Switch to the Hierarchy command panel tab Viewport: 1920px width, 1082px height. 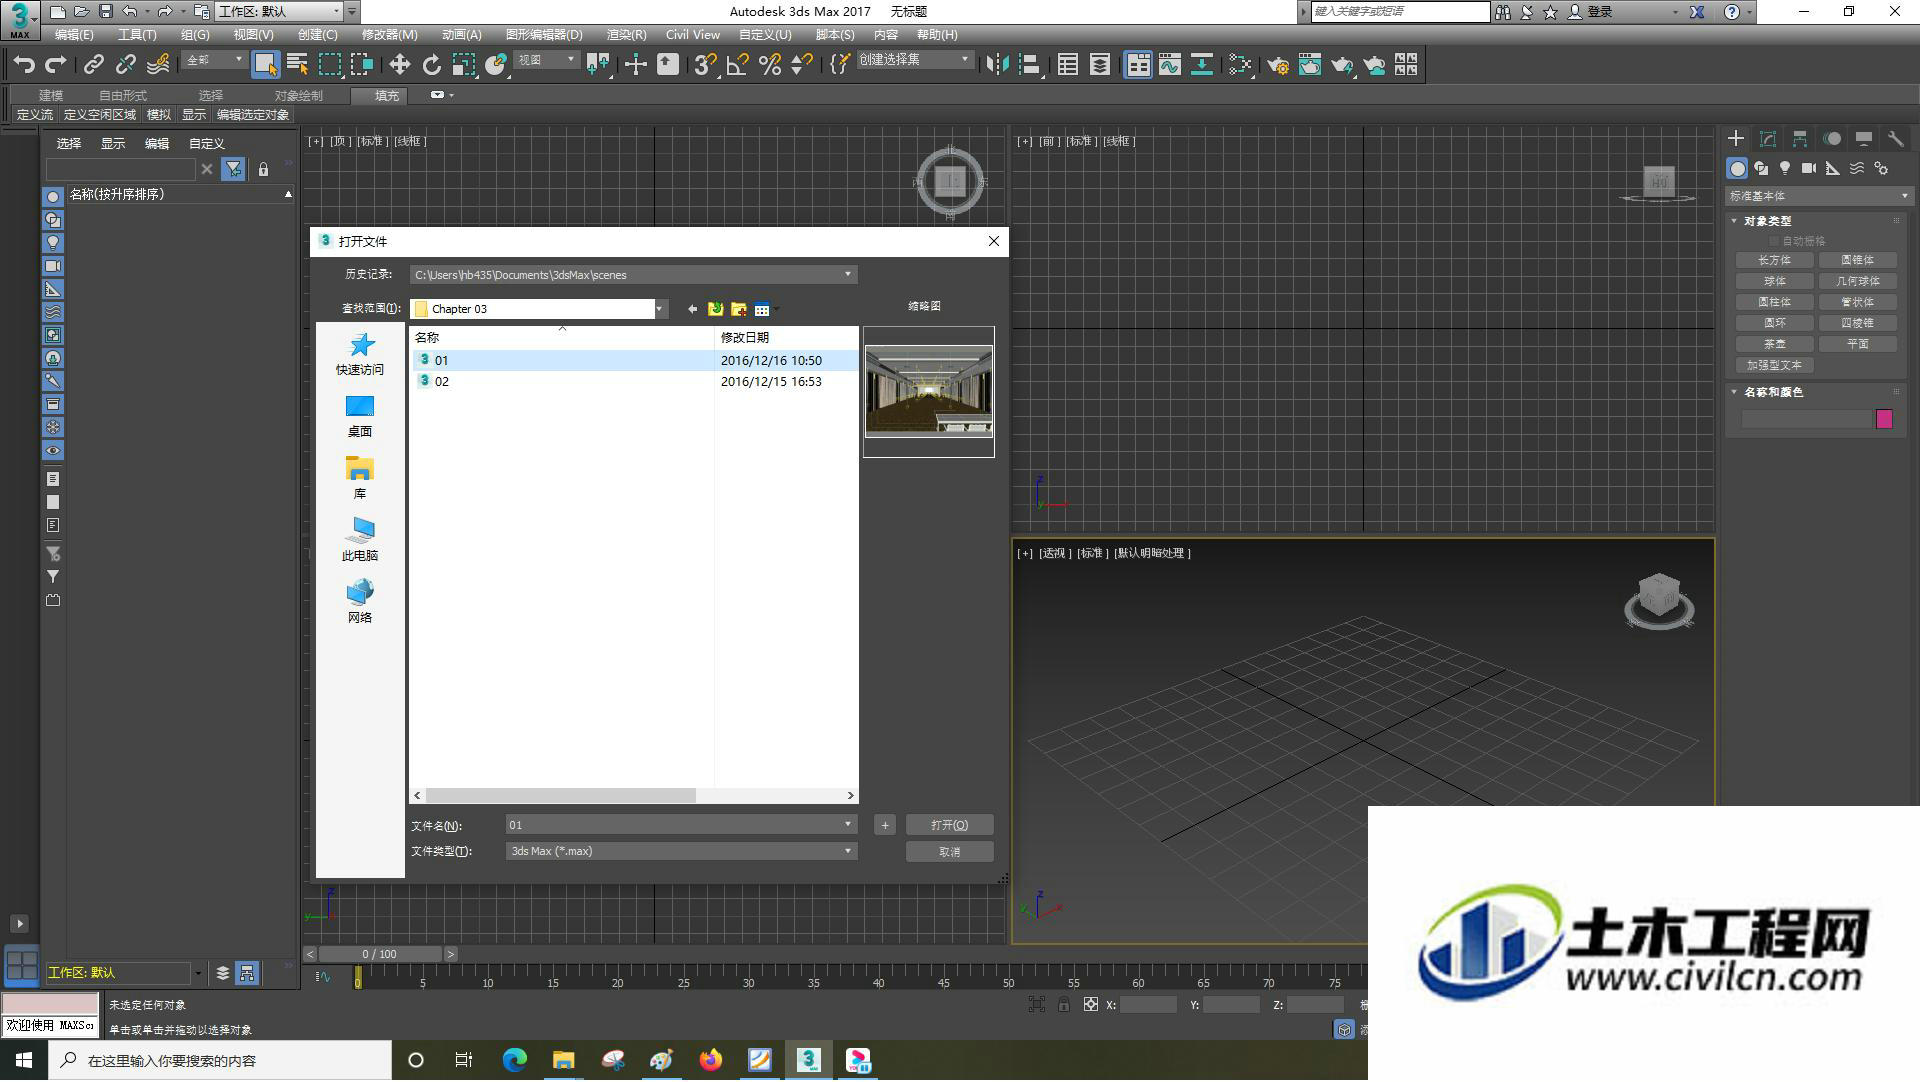pos(1800,139)
